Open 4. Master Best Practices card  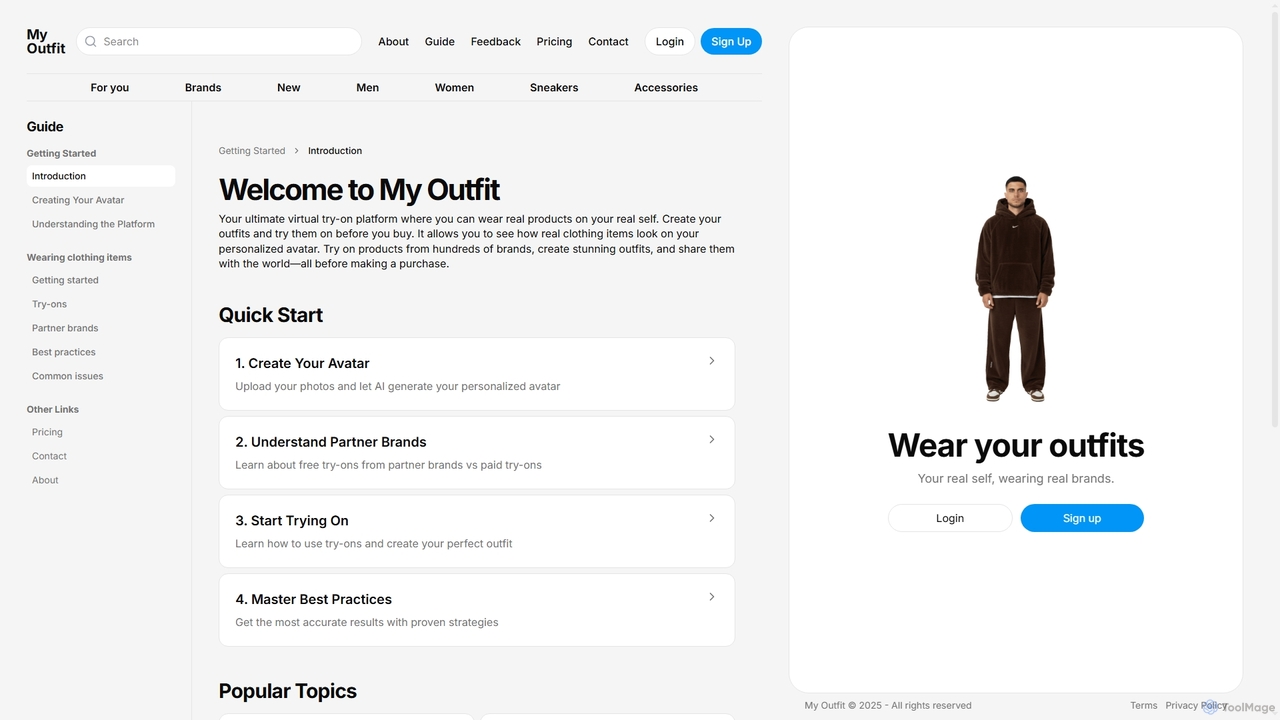point(477,610)
